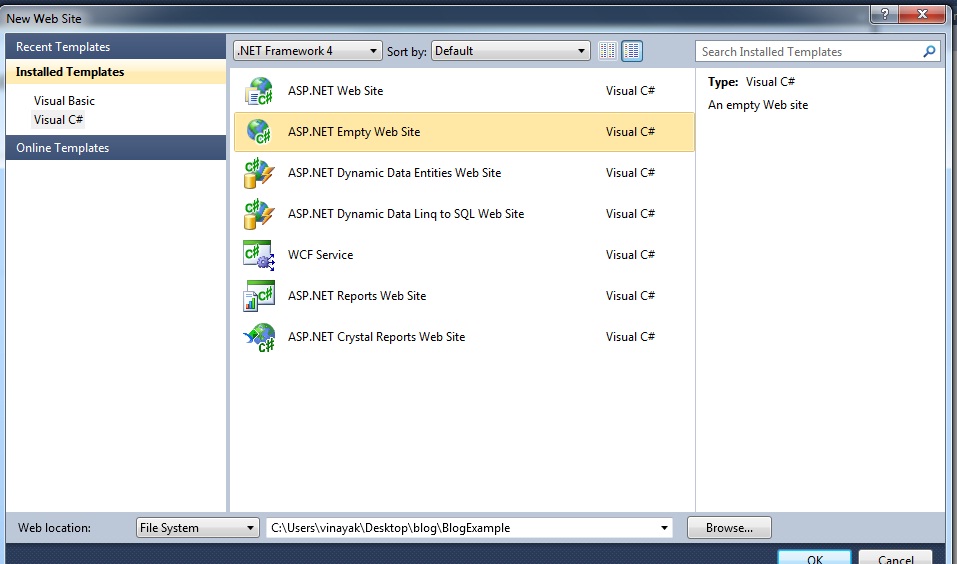Screen dimensions: 957x564
Task: Pick the Dynamic Data Linq to SQL icon
Action: 259,214
